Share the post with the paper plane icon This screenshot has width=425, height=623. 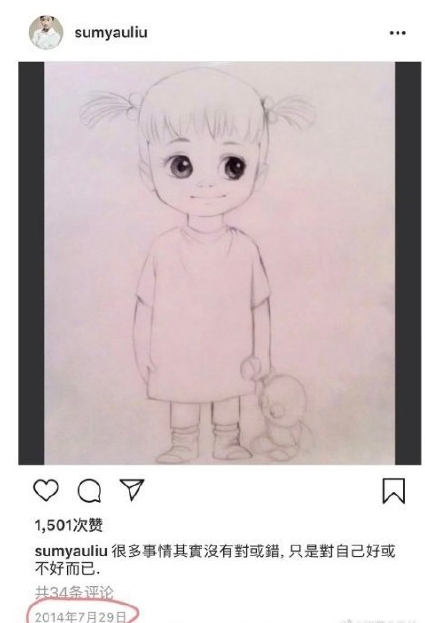pos(132,489)
